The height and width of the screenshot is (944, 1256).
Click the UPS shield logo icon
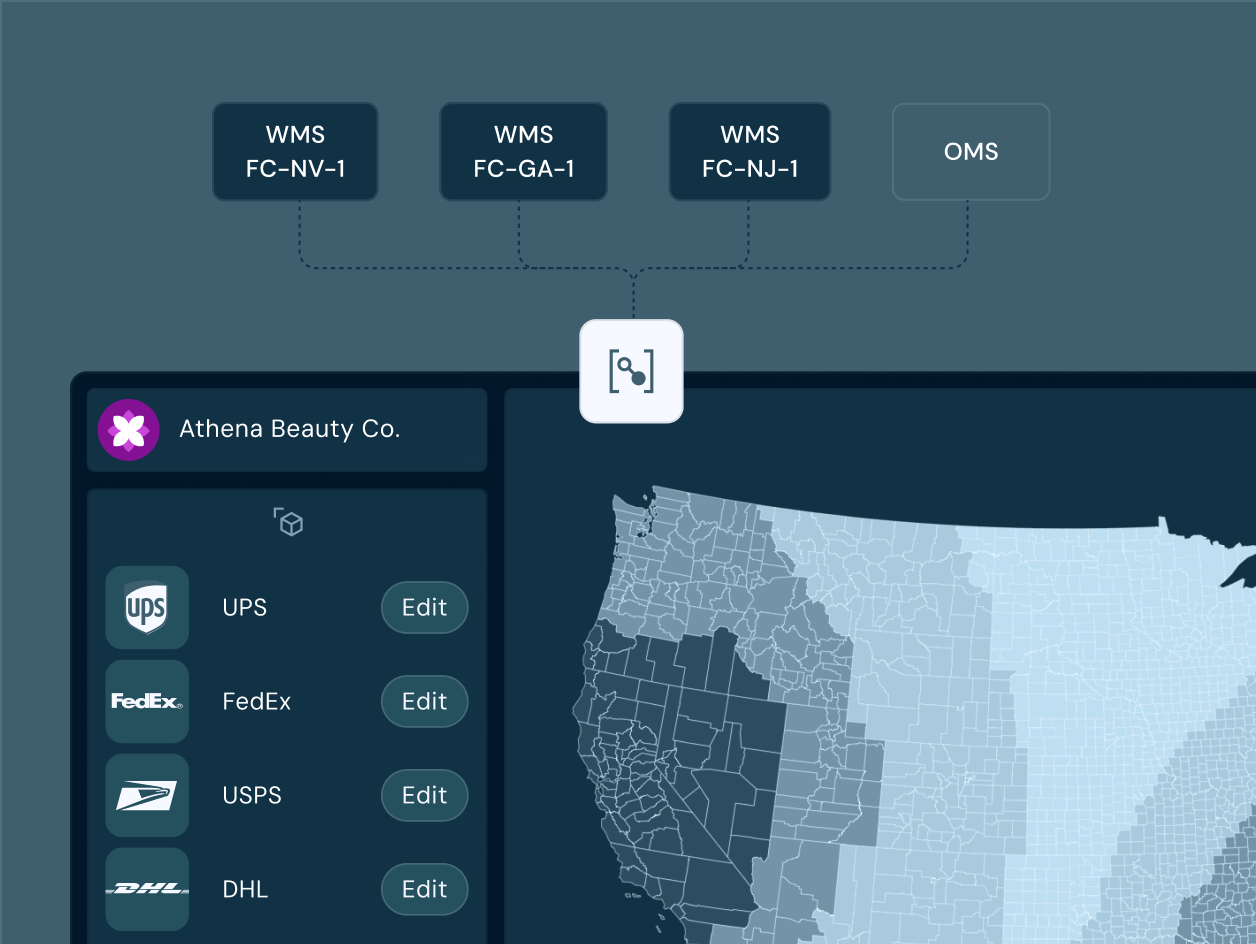(147, 607)
